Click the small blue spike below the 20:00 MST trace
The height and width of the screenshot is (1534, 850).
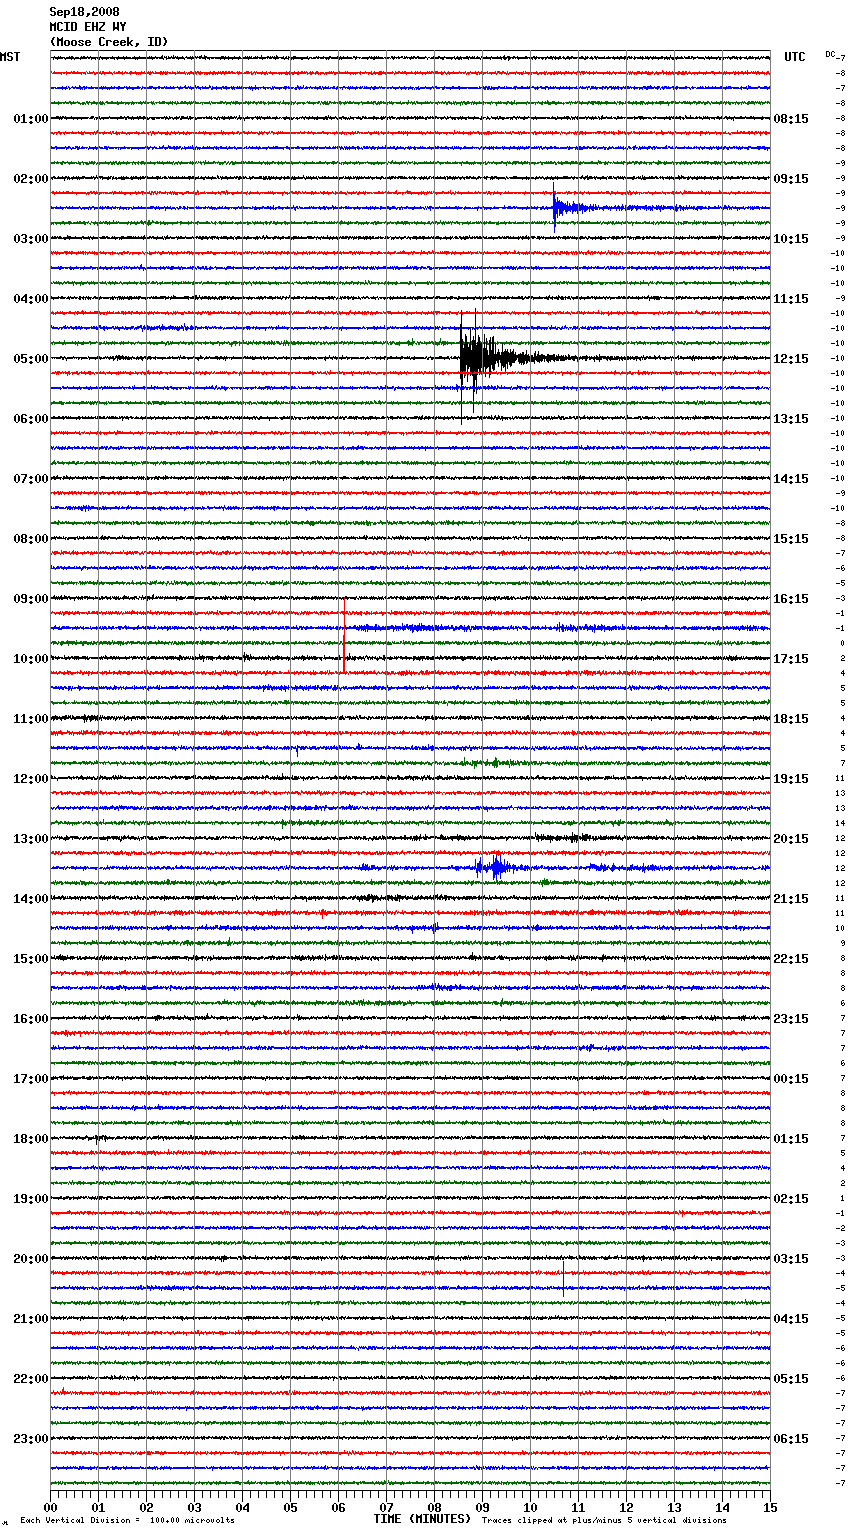click(x=563, y=1277)
